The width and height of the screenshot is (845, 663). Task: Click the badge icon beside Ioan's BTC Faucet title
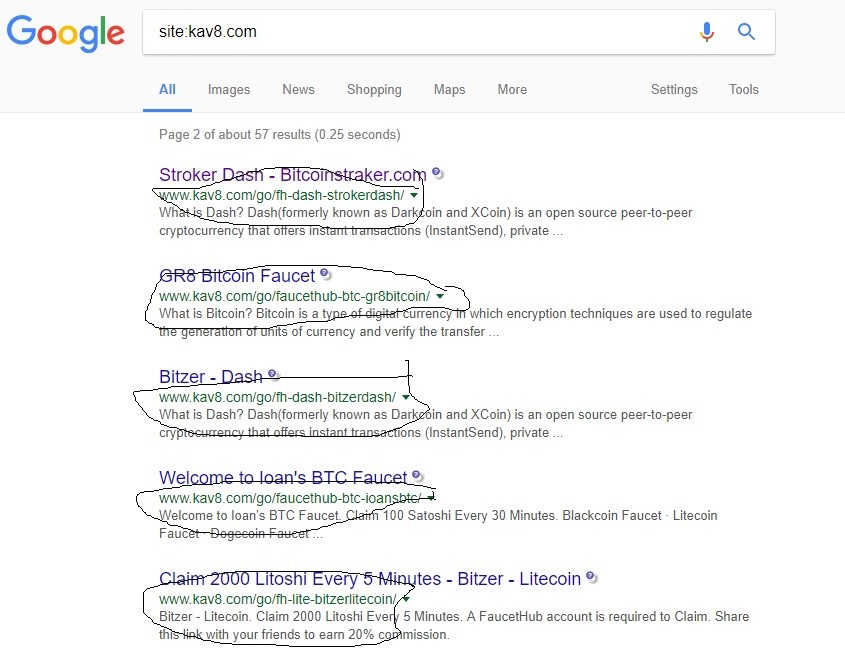point(418,476)
